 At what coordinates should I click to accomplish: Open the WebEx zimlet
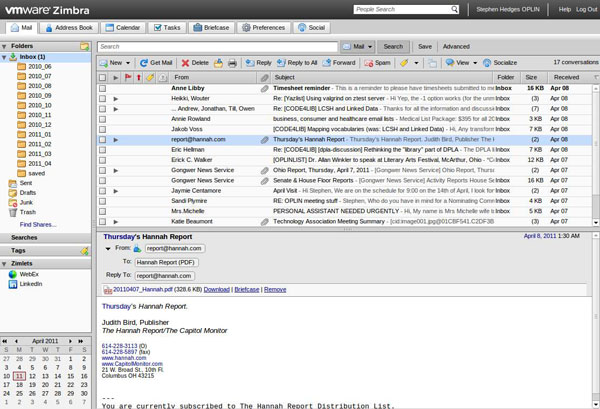pyautogui.click(x=28, y=273)
